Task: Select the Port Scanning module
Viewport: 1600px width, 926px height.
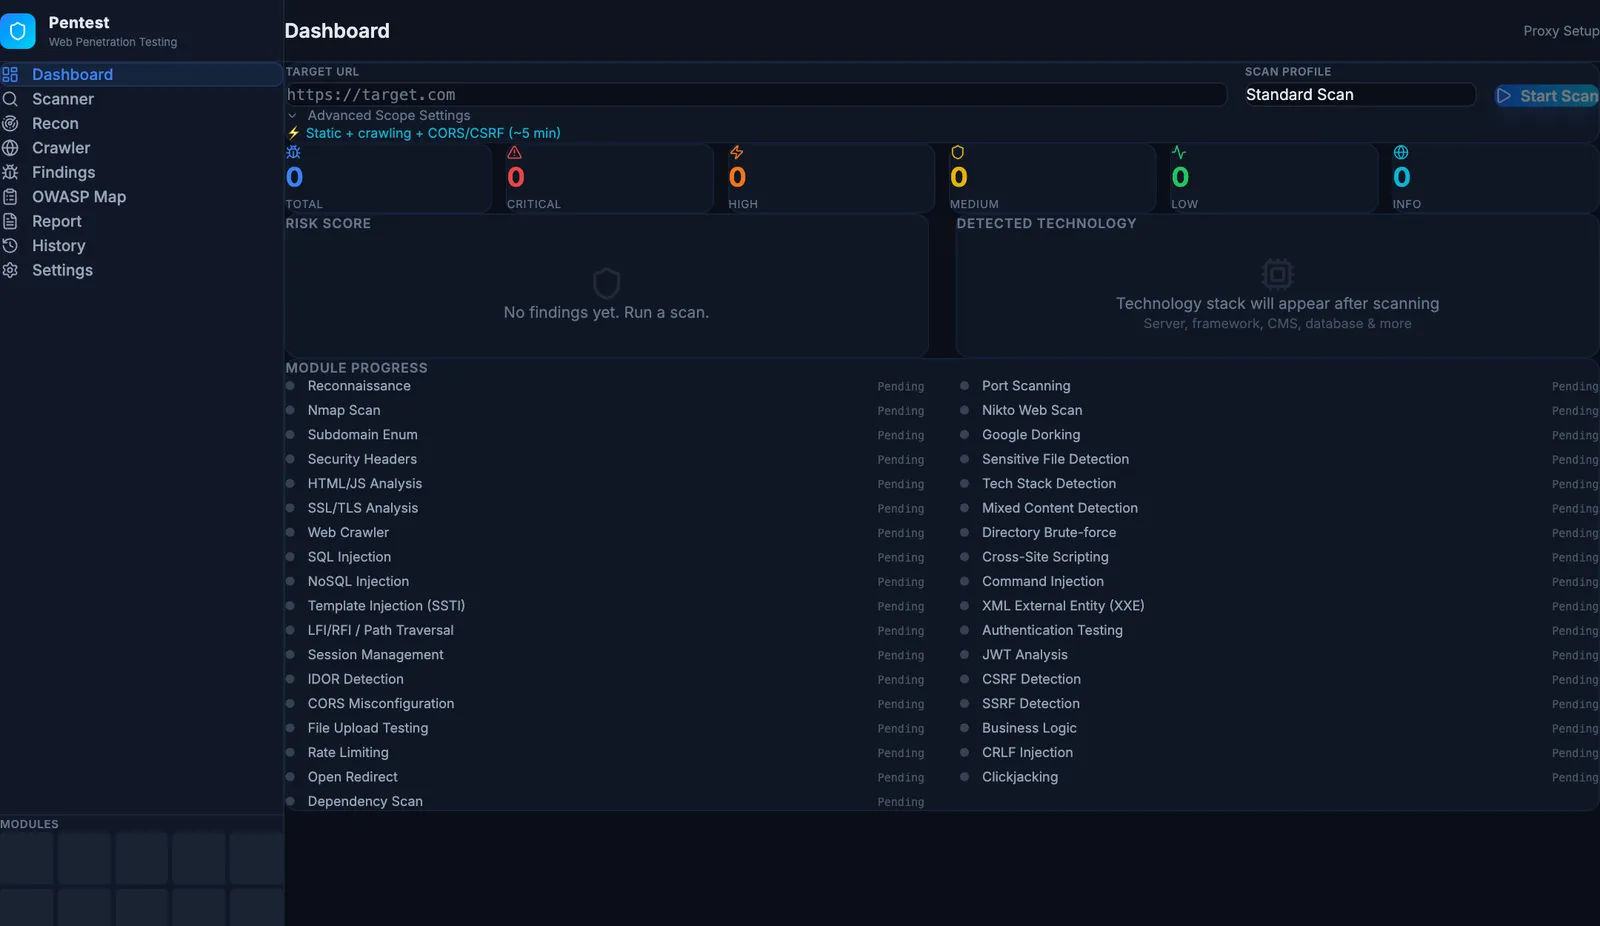Action: point(1279,386)
